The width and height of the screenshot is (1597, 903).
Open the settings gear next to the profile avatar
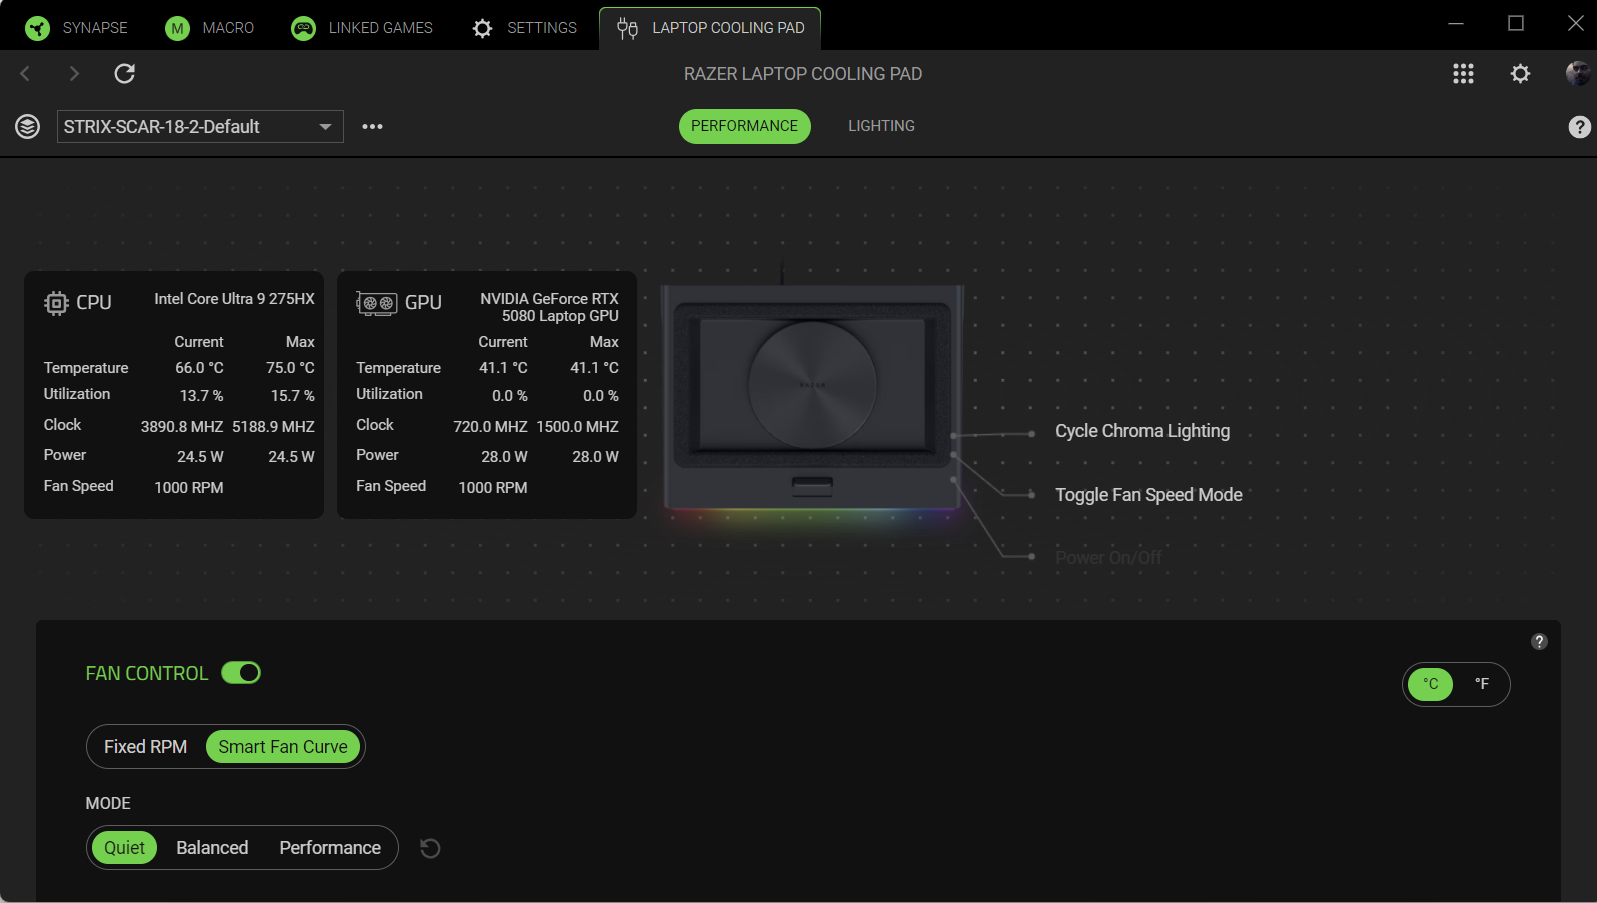coord(1520,73)
